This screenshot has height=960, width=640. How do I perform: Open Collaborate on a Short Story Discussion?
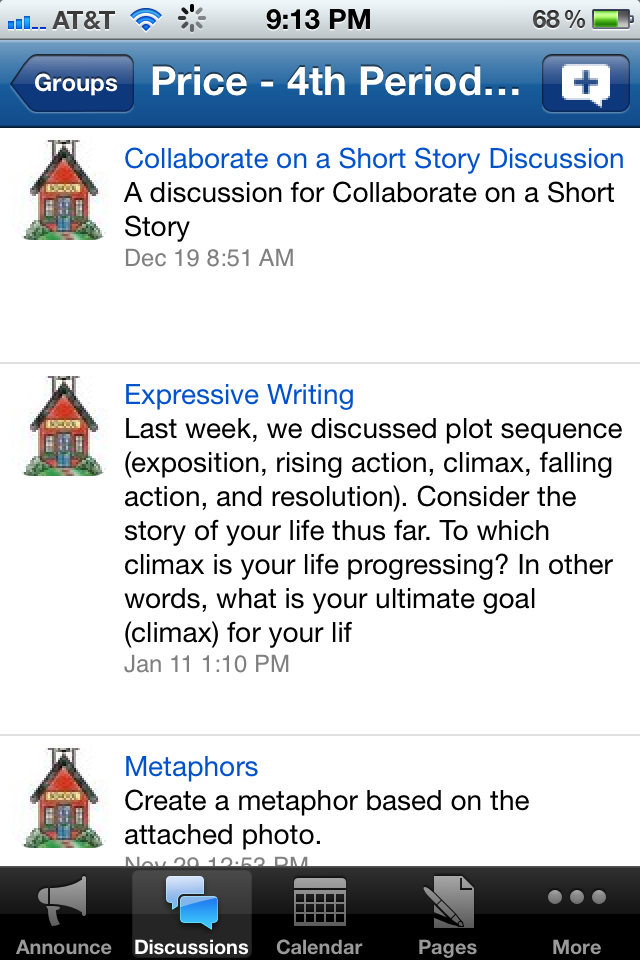tap(374, 159)
